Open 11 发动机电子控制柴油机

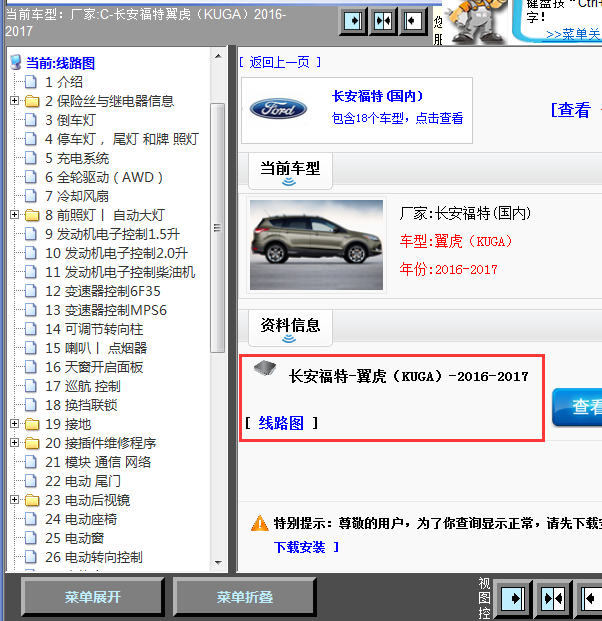tap(120, 272)
